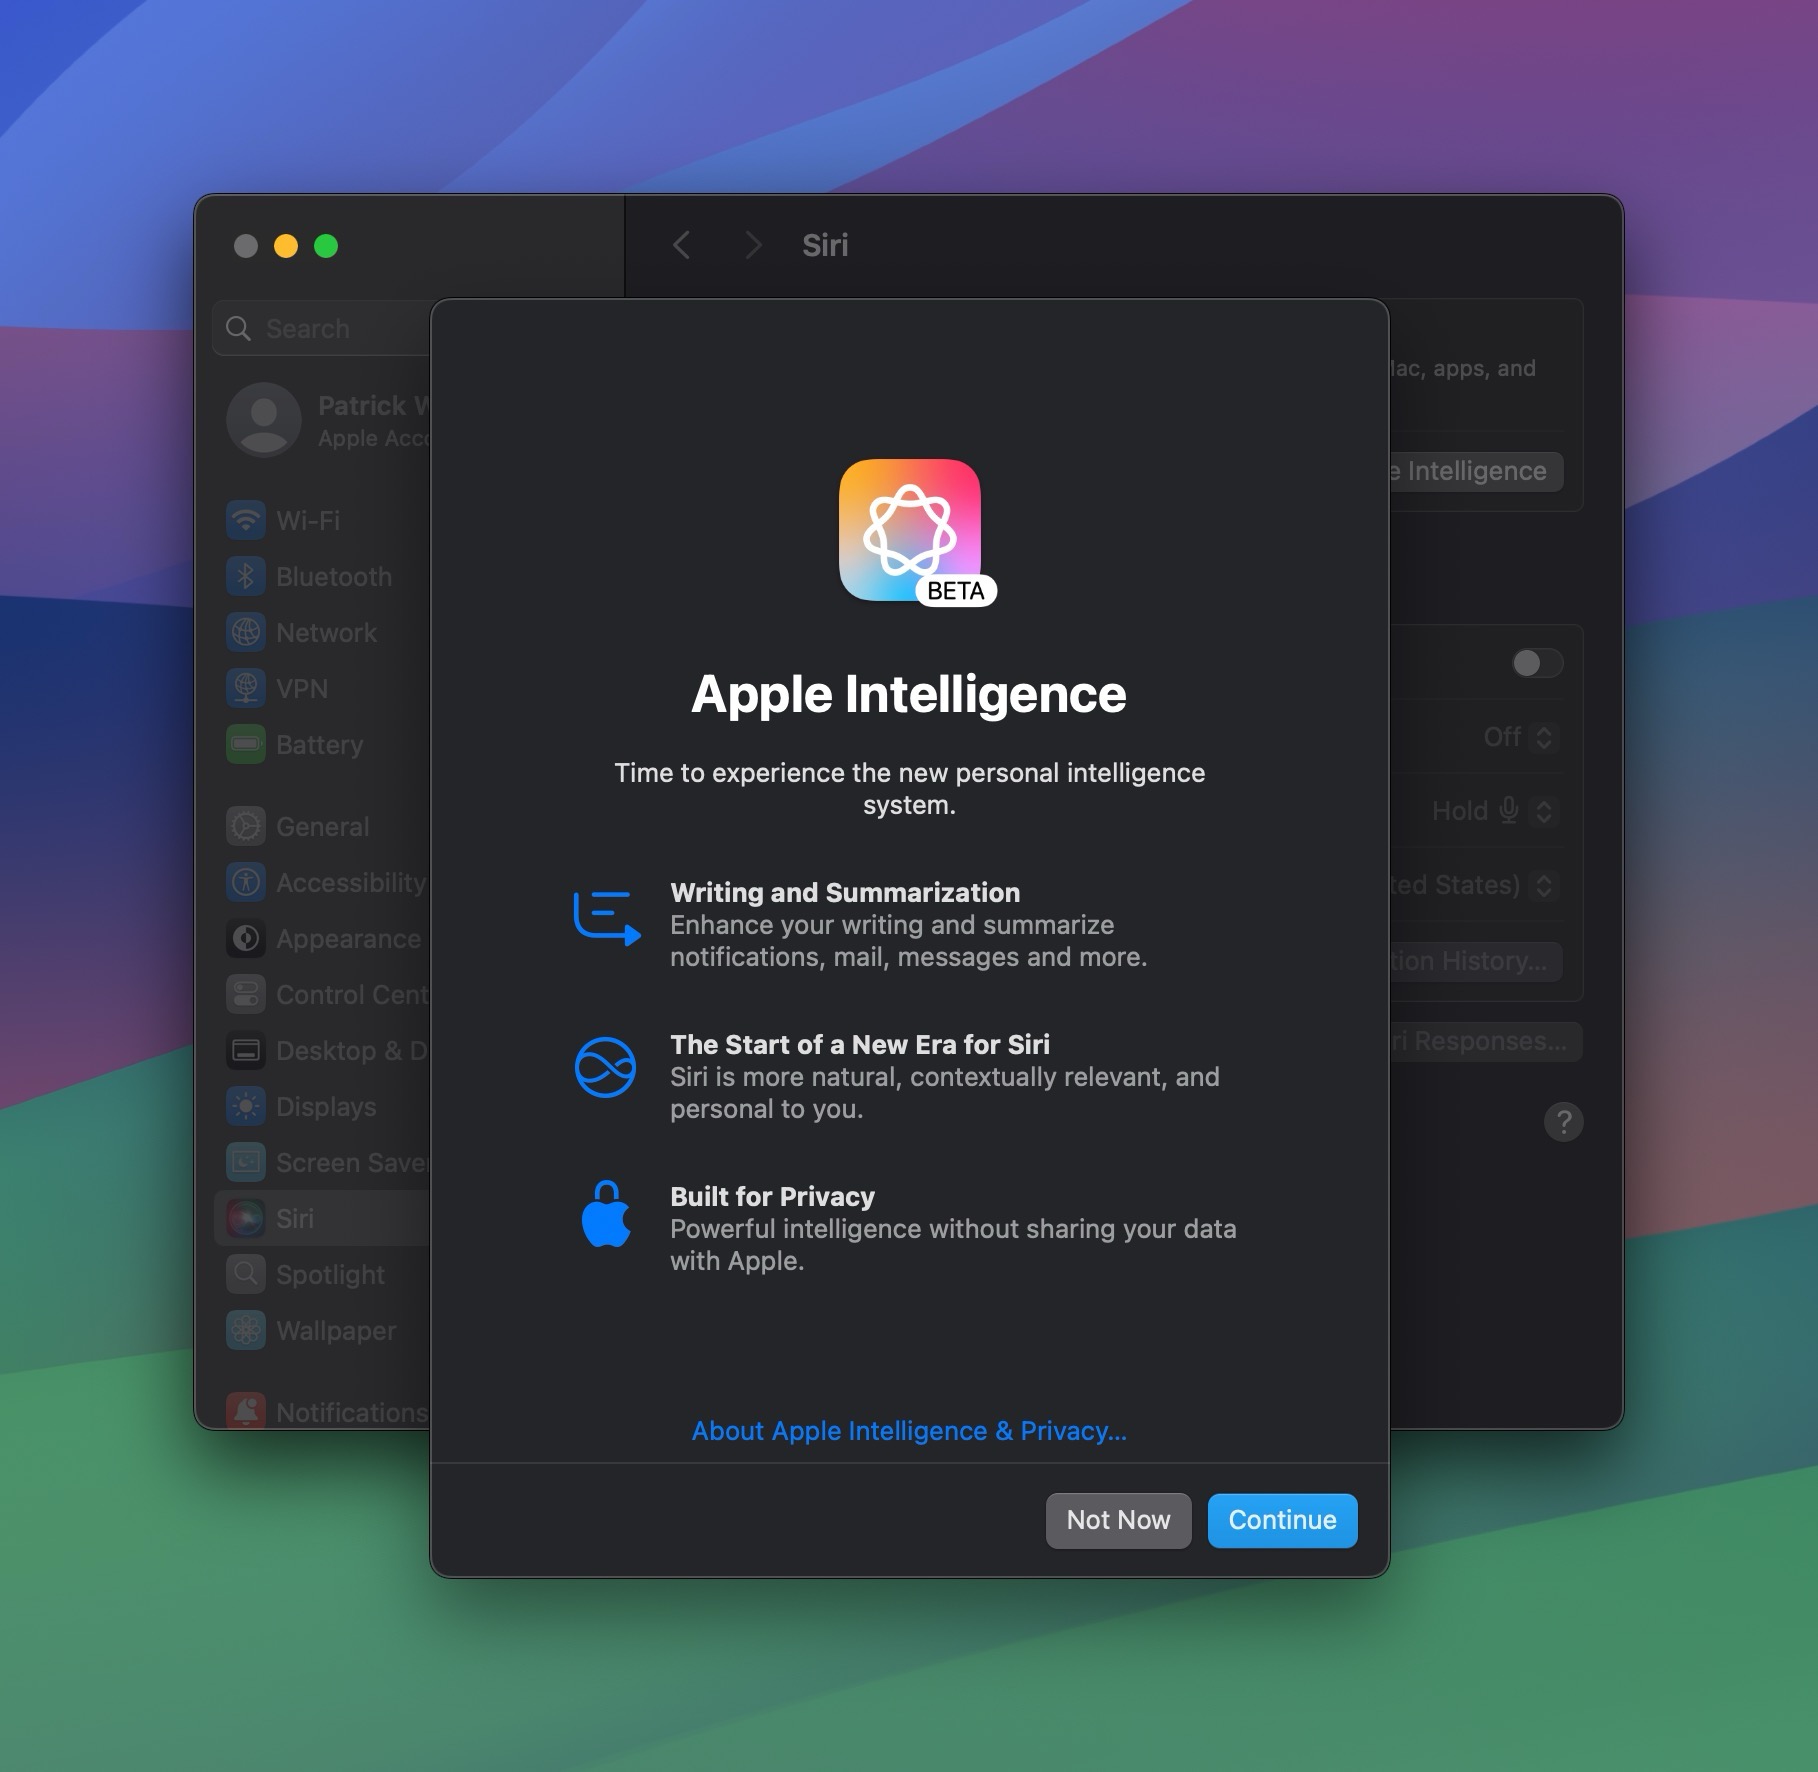Viewport: 1818px width, 1772px height.
Task: Go back with the left chevron
Action: (x=681, y=245)
